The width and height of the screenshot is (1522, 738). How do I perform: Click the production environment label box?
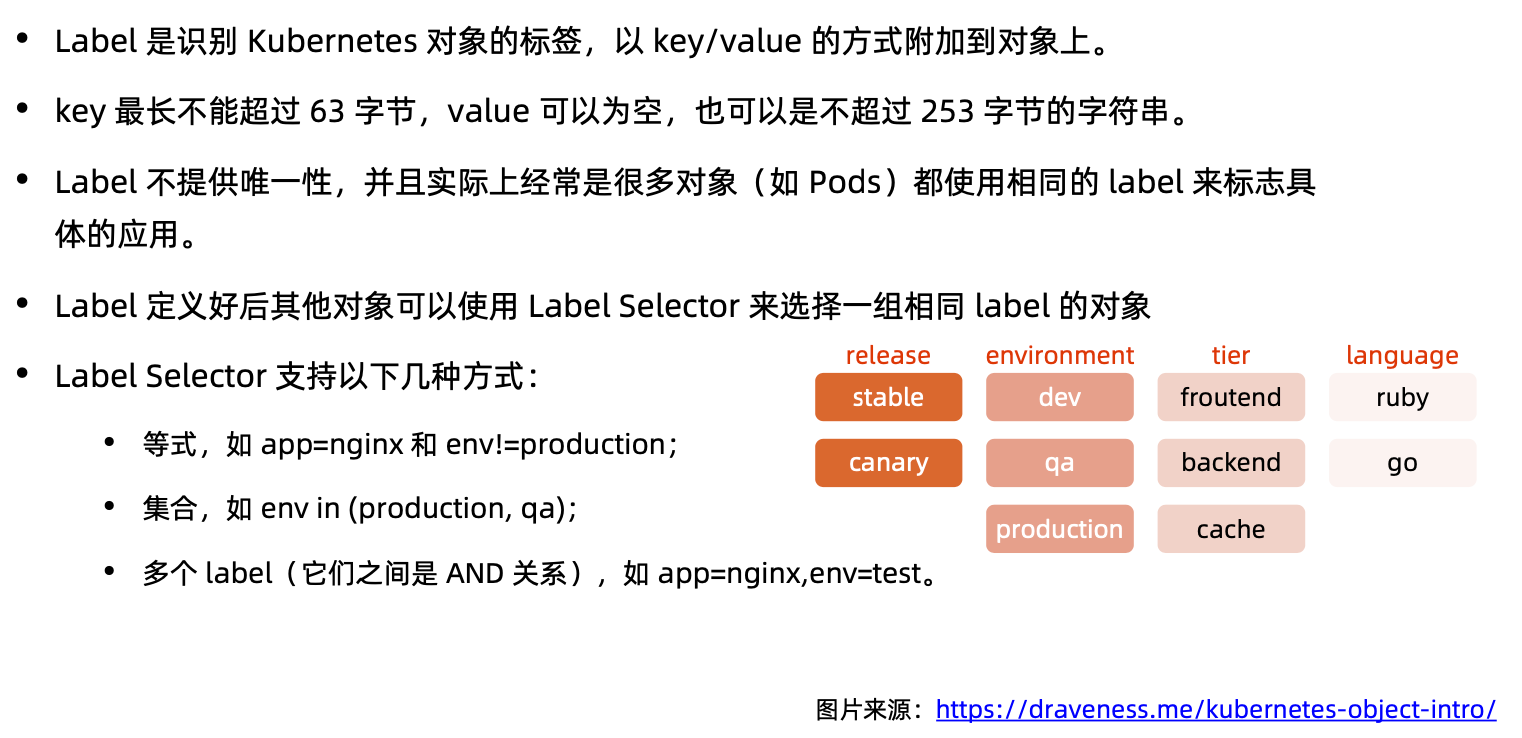click(1059, 529)
